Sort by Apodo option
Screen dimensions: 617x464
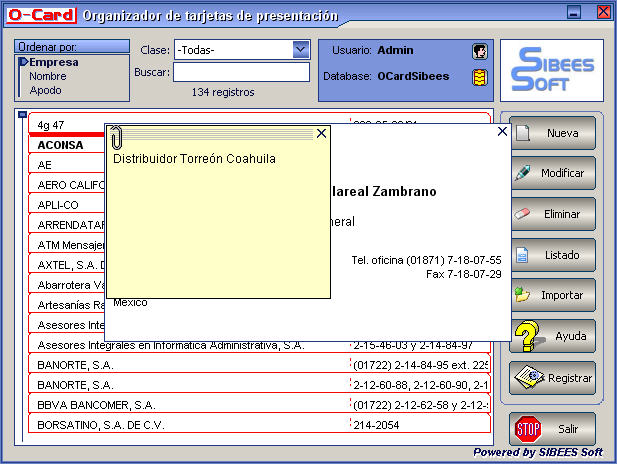(x=45, y=90)
